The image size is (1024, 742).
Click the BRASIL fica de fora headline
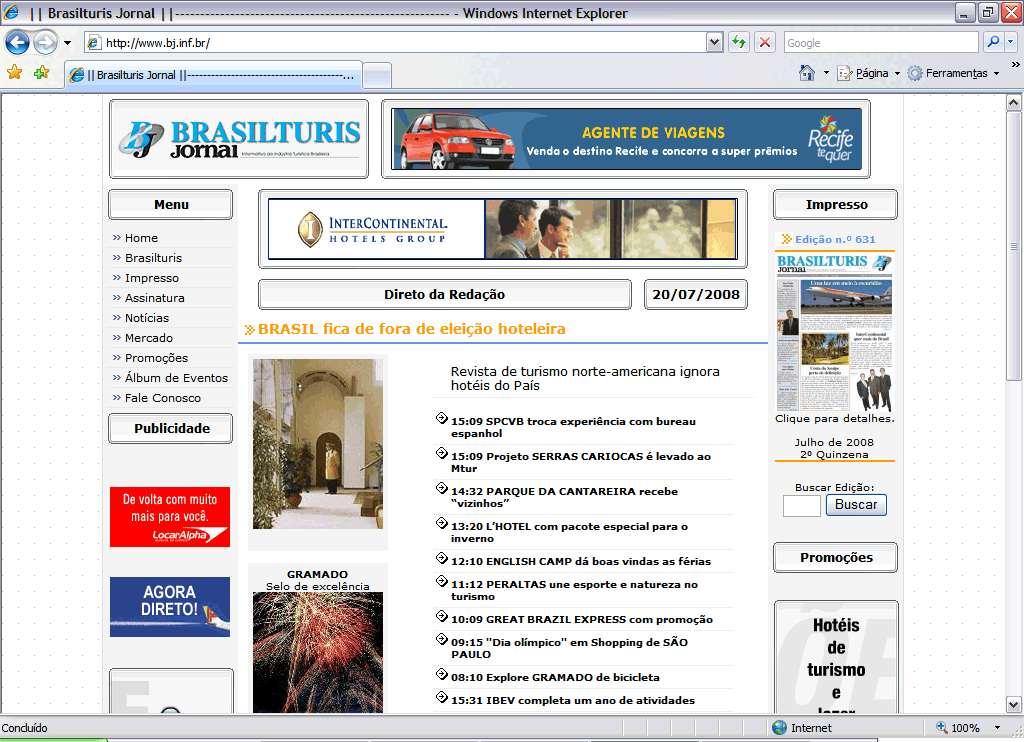tap(411, 329)
